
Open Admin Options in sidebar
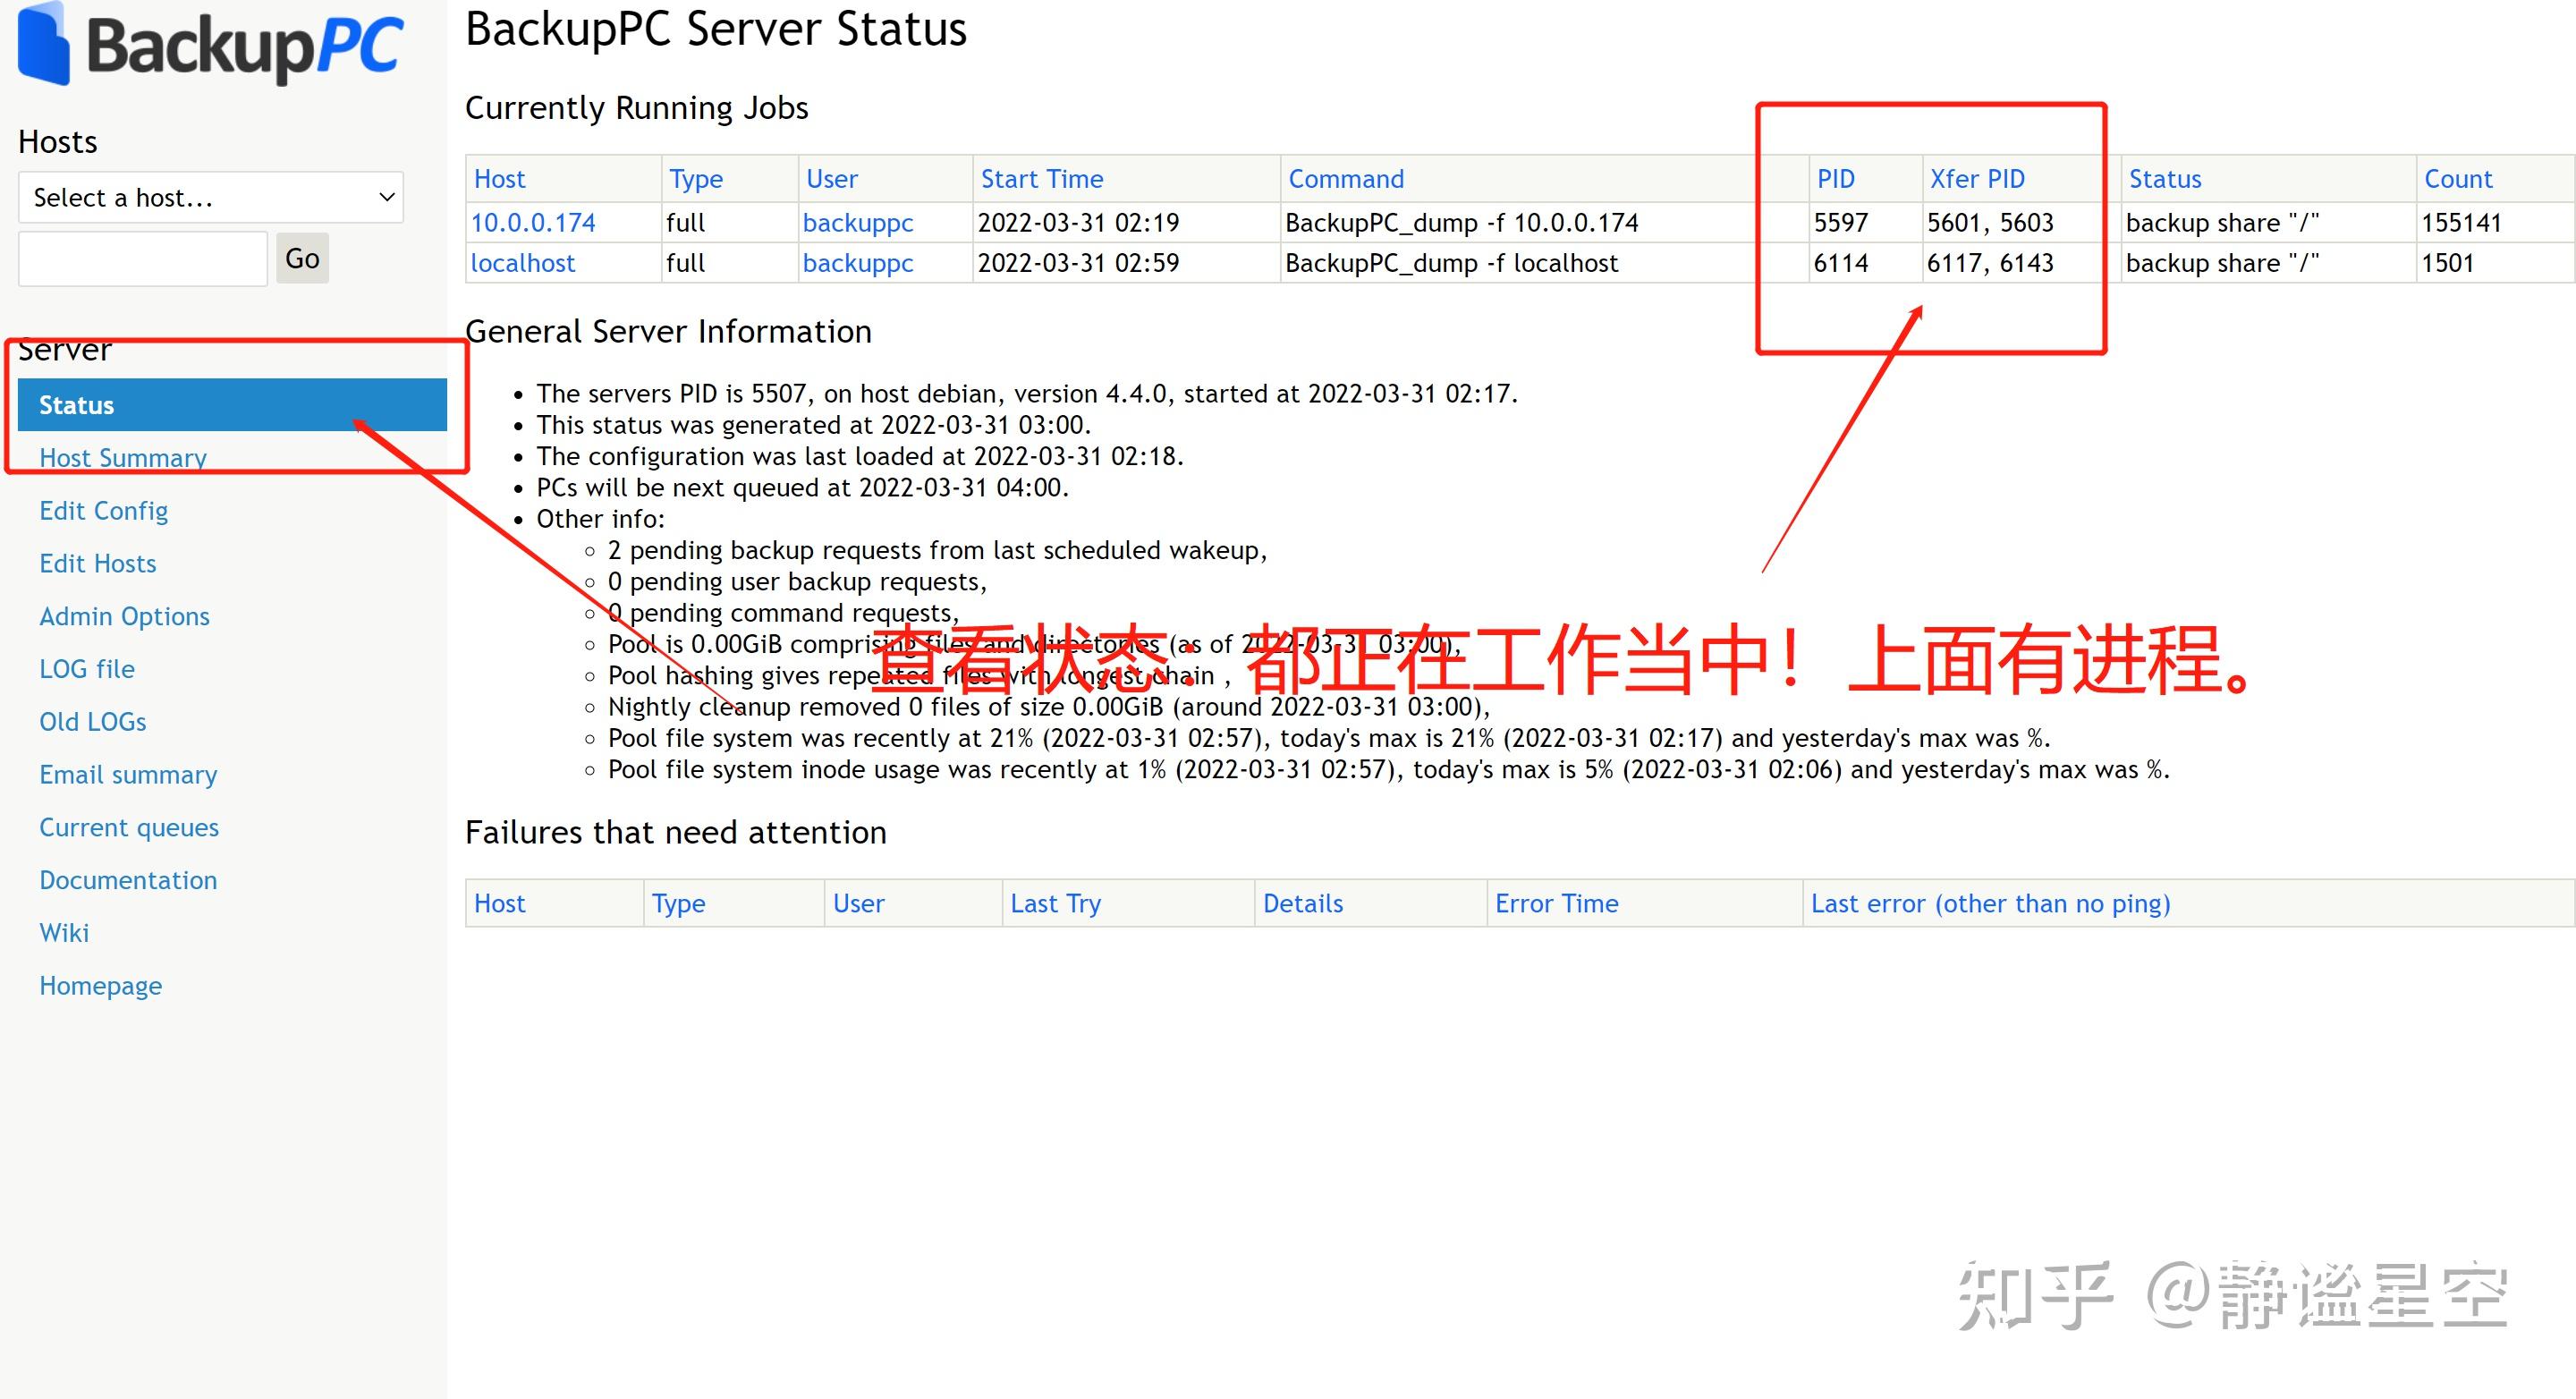click(124, 616)
